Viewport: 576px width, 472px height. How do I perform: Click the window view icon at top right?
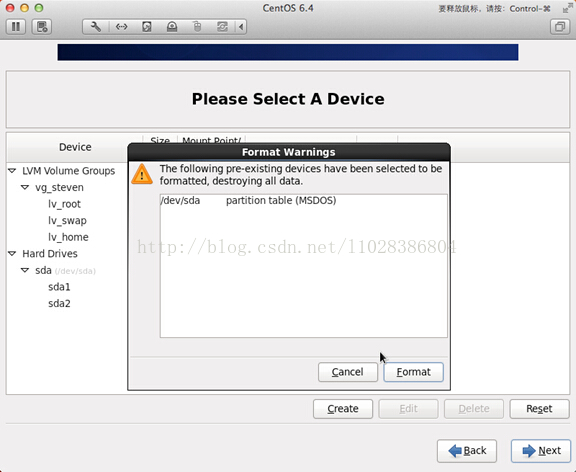pyautogui.click(x=560, y=27)
